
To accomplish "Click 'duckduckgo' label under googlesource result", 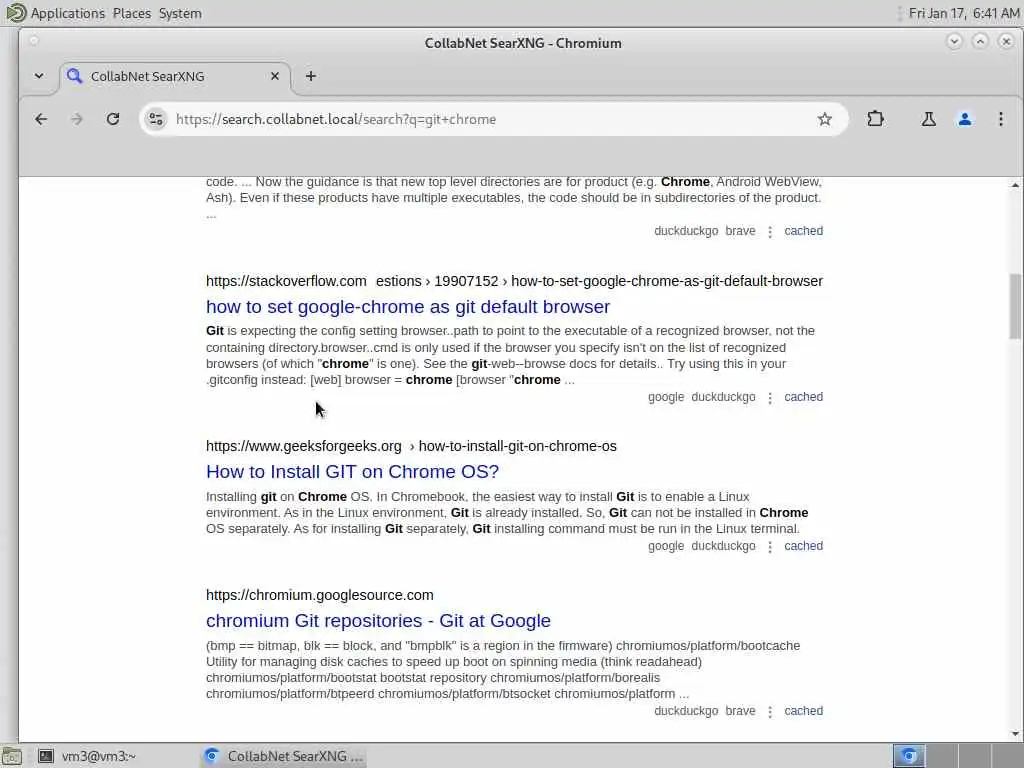I will tap(686, 711).
